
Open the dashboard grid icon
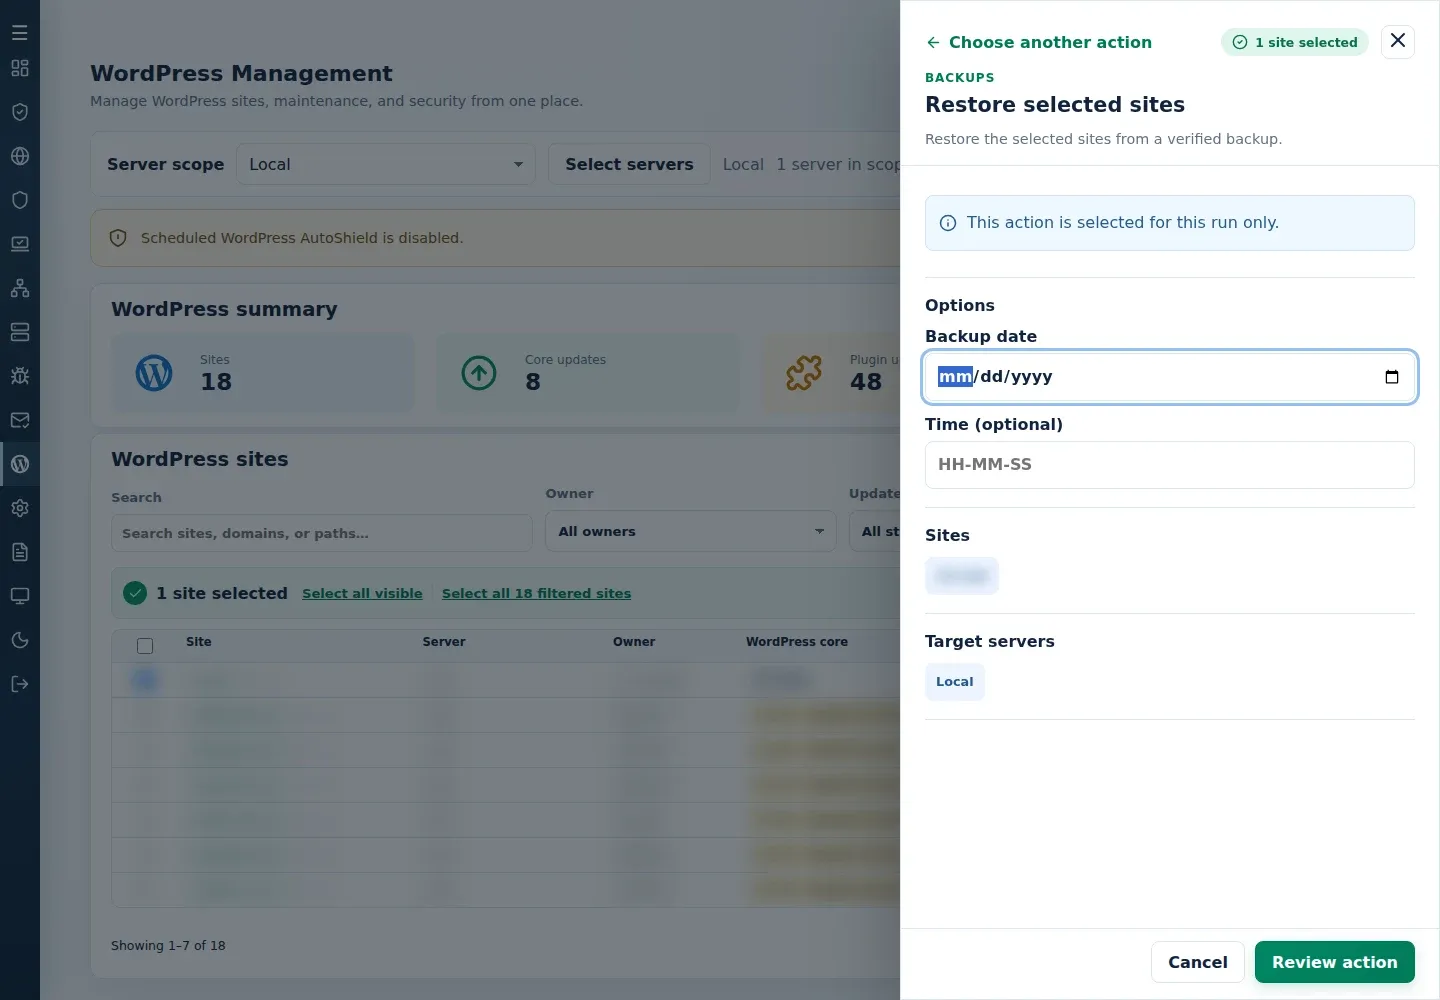[x=20, y=68]
